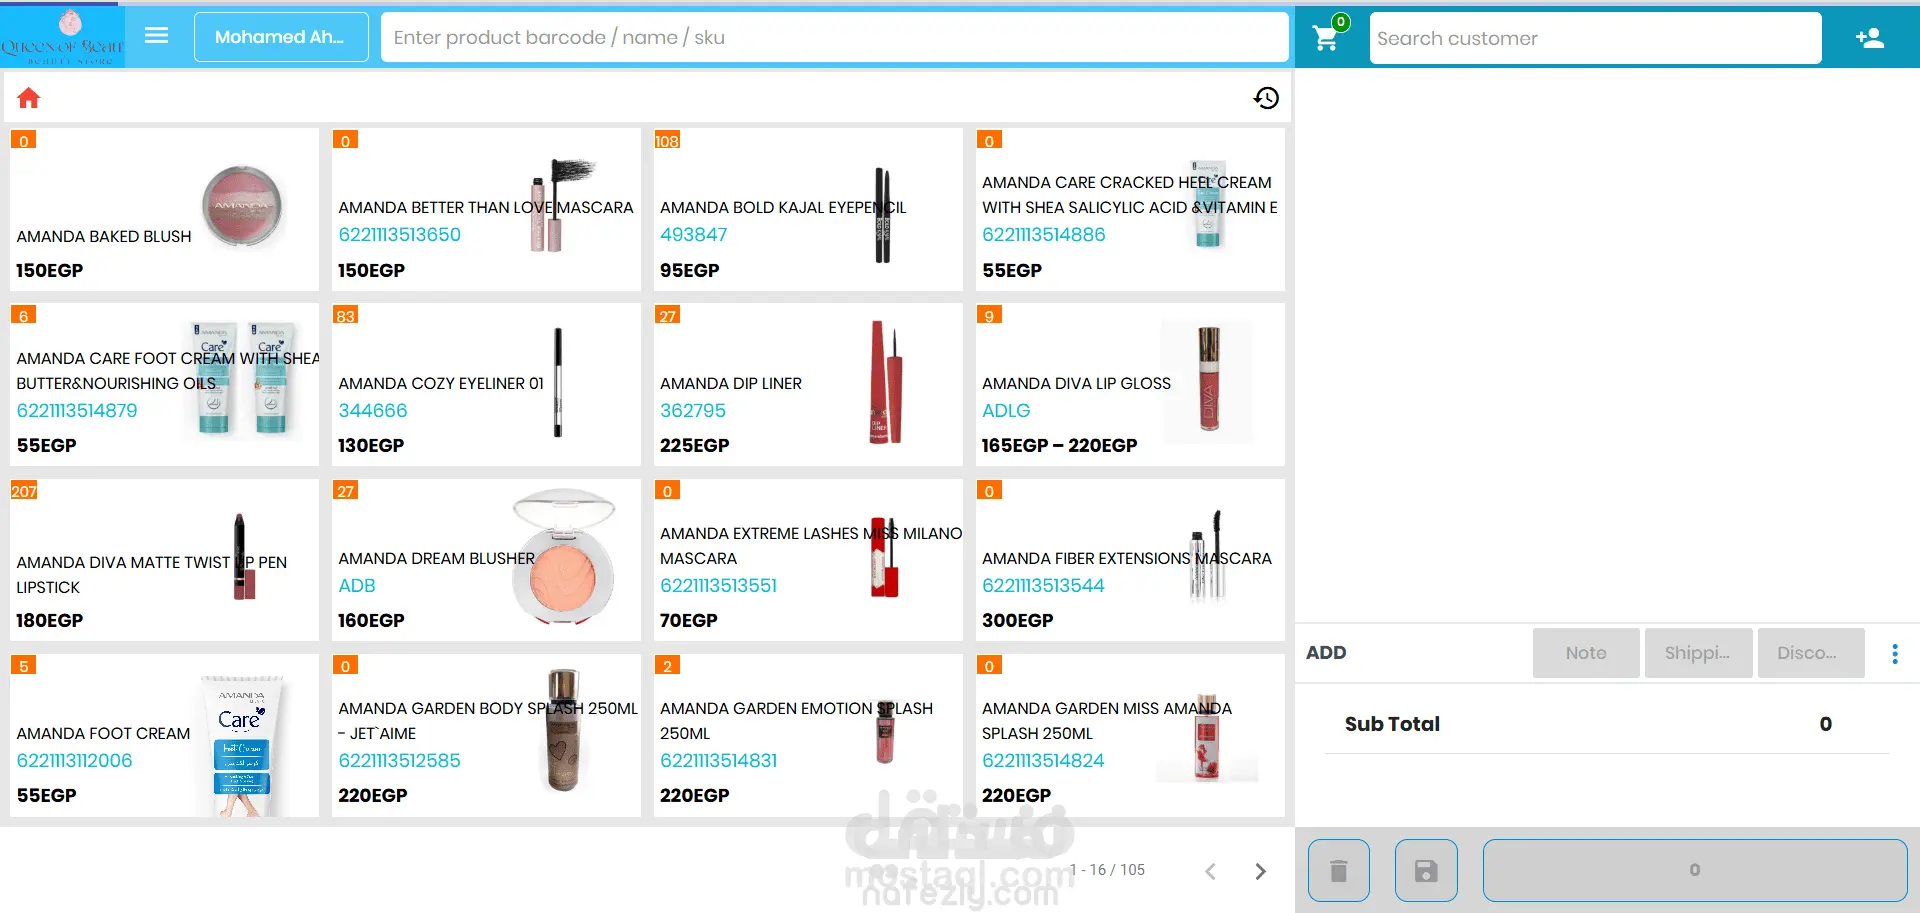The width and height of the screenshot is (1920, 913).
Task: Add Amanda Dream Blusher
Action: (486, 560)
